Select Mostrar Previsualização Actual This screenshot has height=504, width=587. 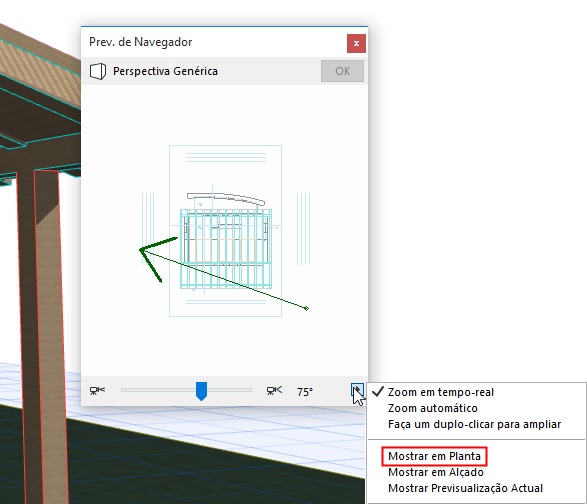point(465,488)
